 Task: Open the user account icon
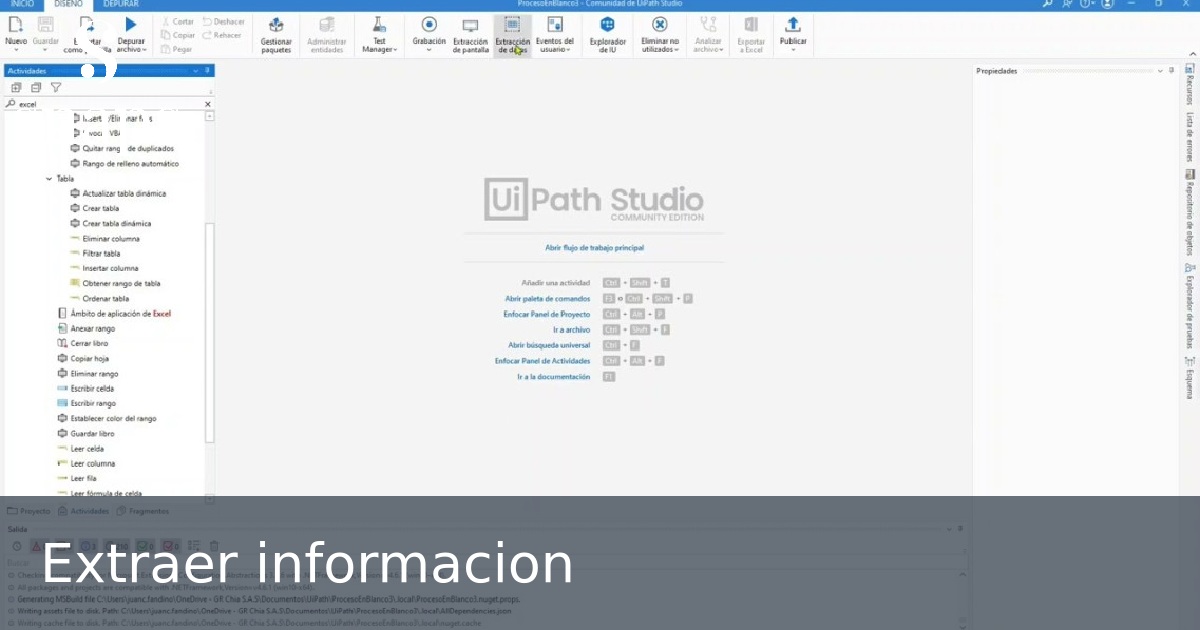click(x=1109, y=4)
